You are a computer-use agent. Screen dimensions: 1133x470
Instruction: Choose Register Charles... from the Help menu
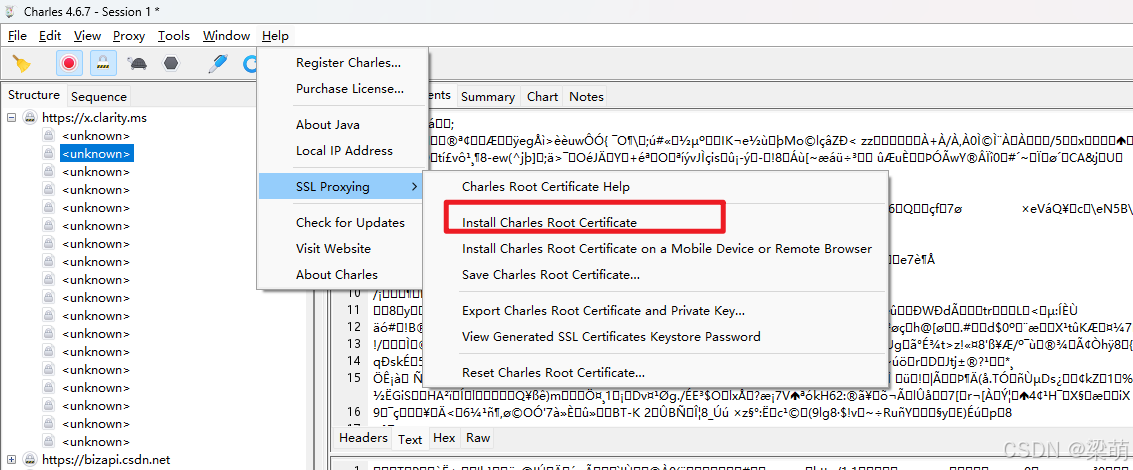click(x=348, y=63)
